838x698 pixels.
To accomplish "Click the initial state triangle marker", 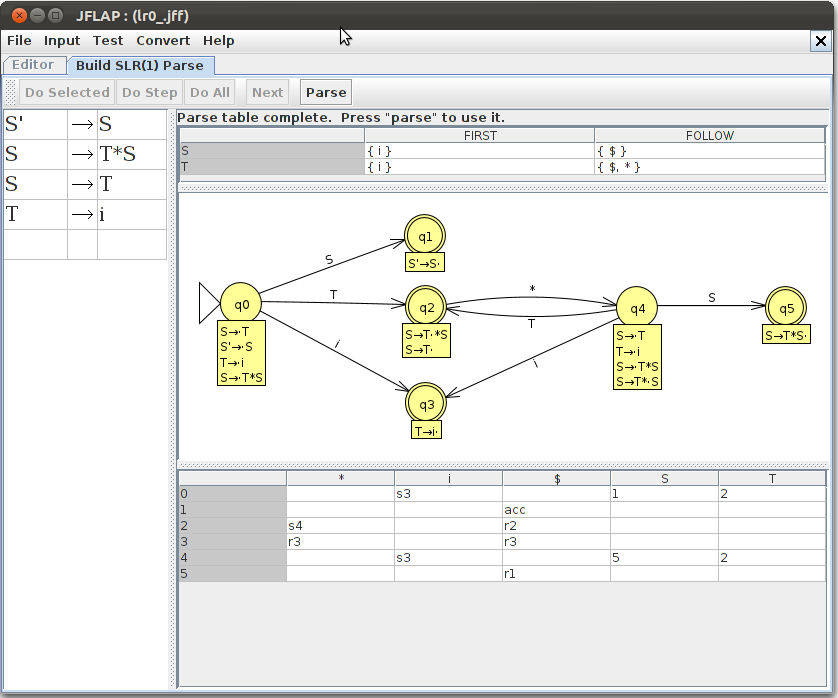I will (208, 303).
